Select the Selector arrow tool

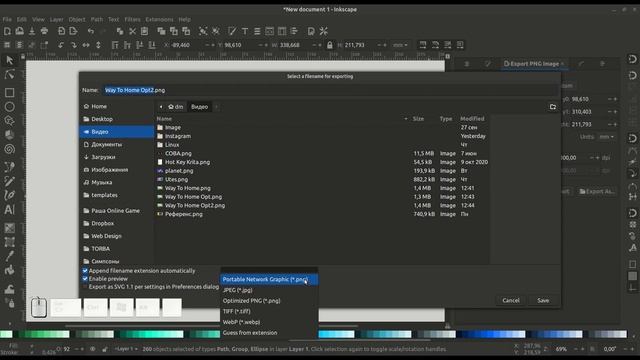point(9,60)
